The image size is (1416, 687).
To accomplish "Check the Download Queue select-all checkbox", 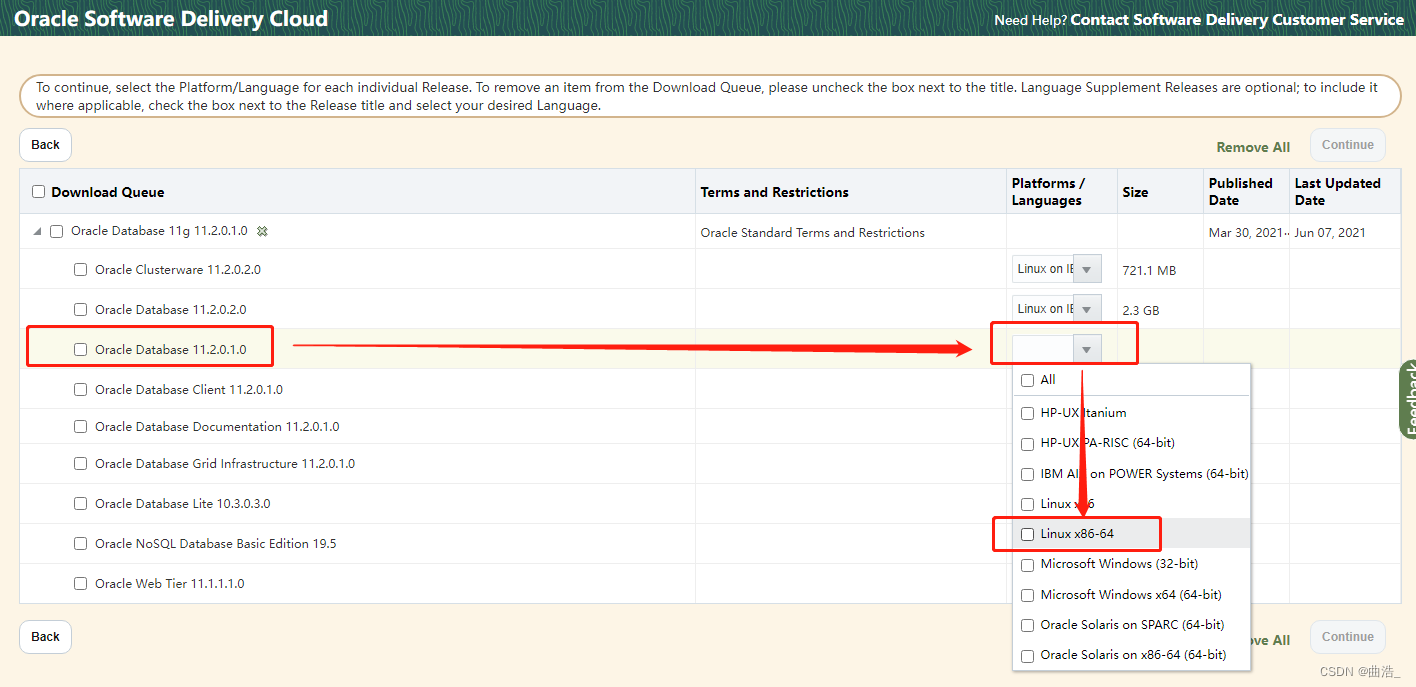I will [x=39, y=192].
